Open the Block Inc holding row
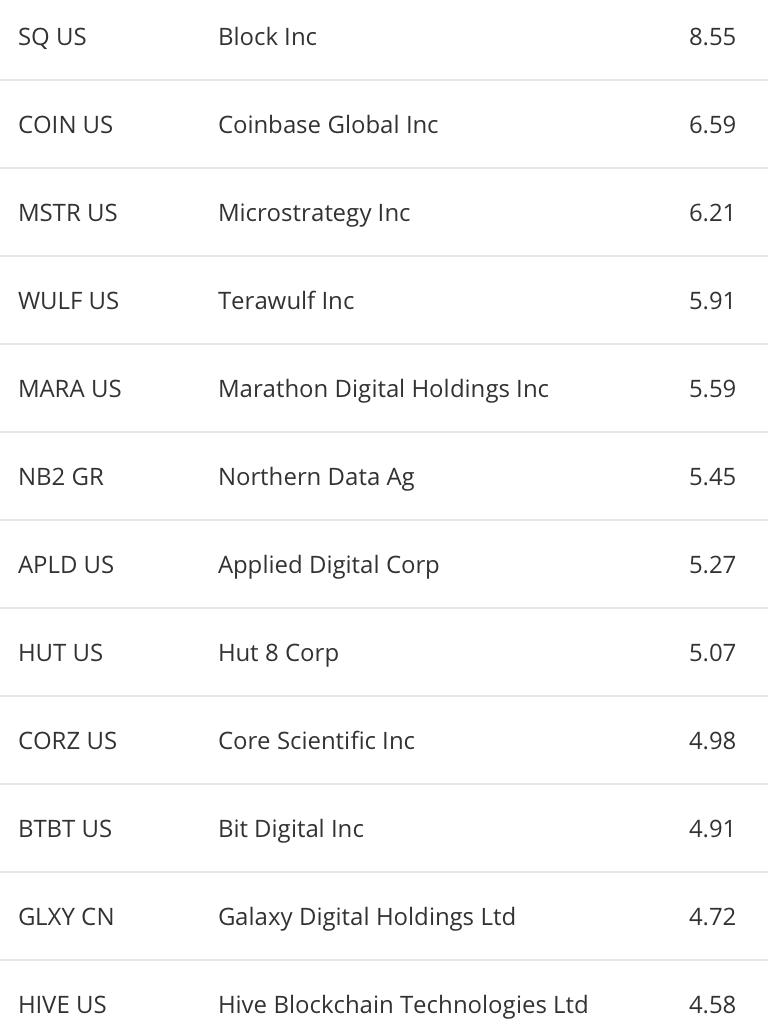This screenshot has width=768, height=1034. click(x=384, y=37)
